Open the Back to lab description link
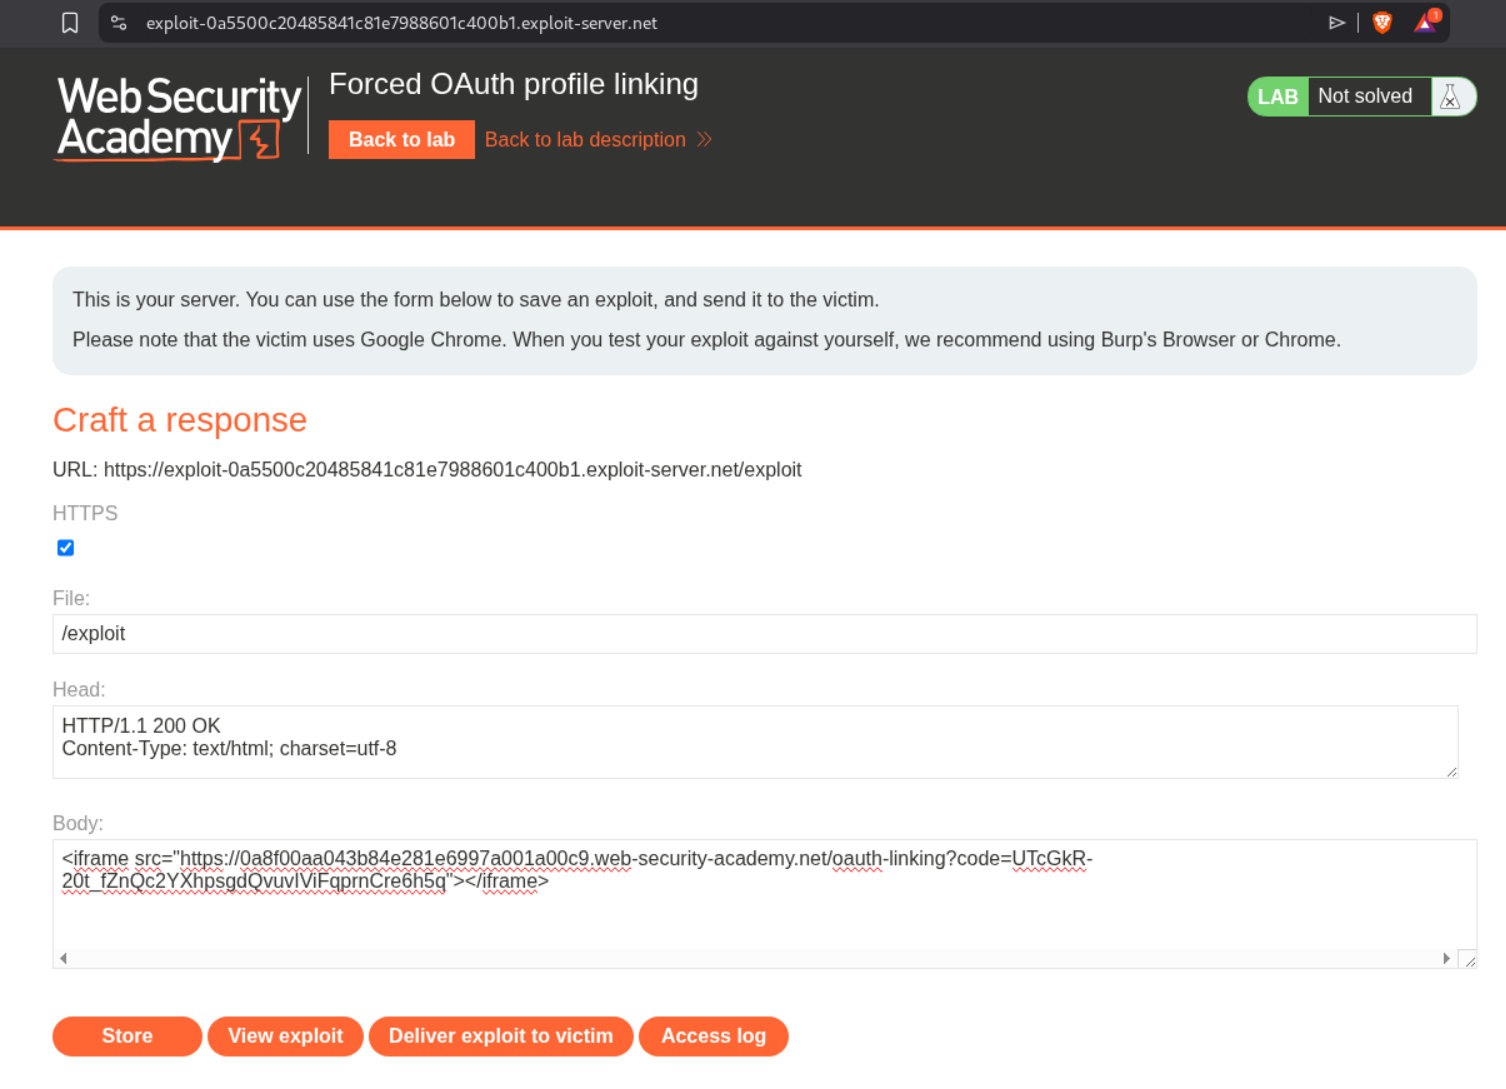Viewport: 1506px width, 1089px height. tap(585, 140)
